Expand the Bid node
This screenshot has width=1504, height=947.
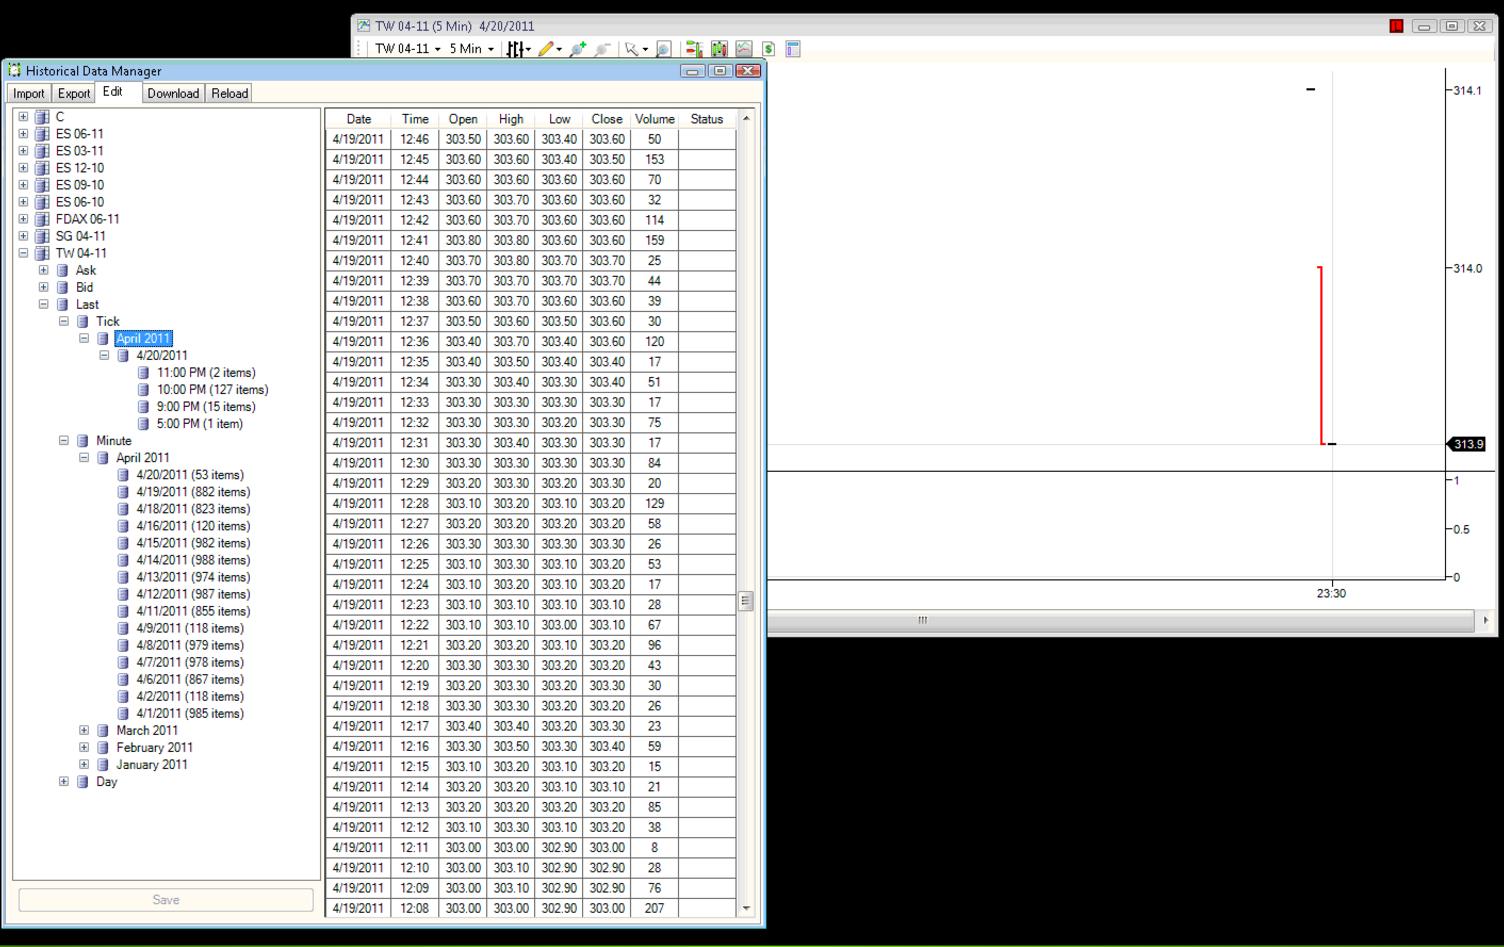43,287
